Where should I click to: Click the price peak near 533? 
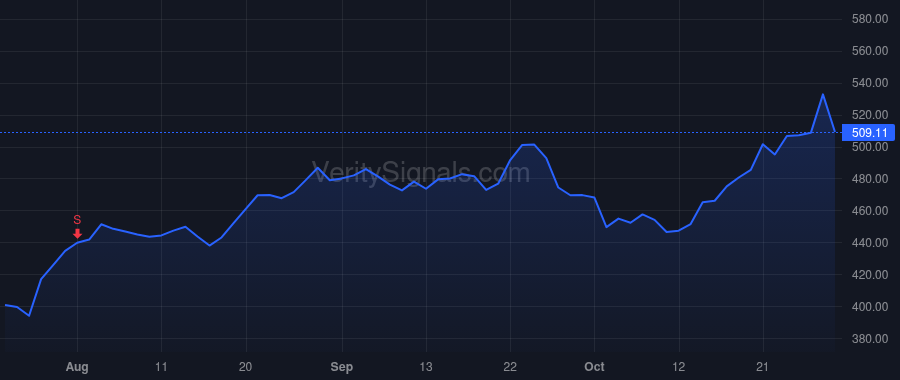click(x=823, y=95)
